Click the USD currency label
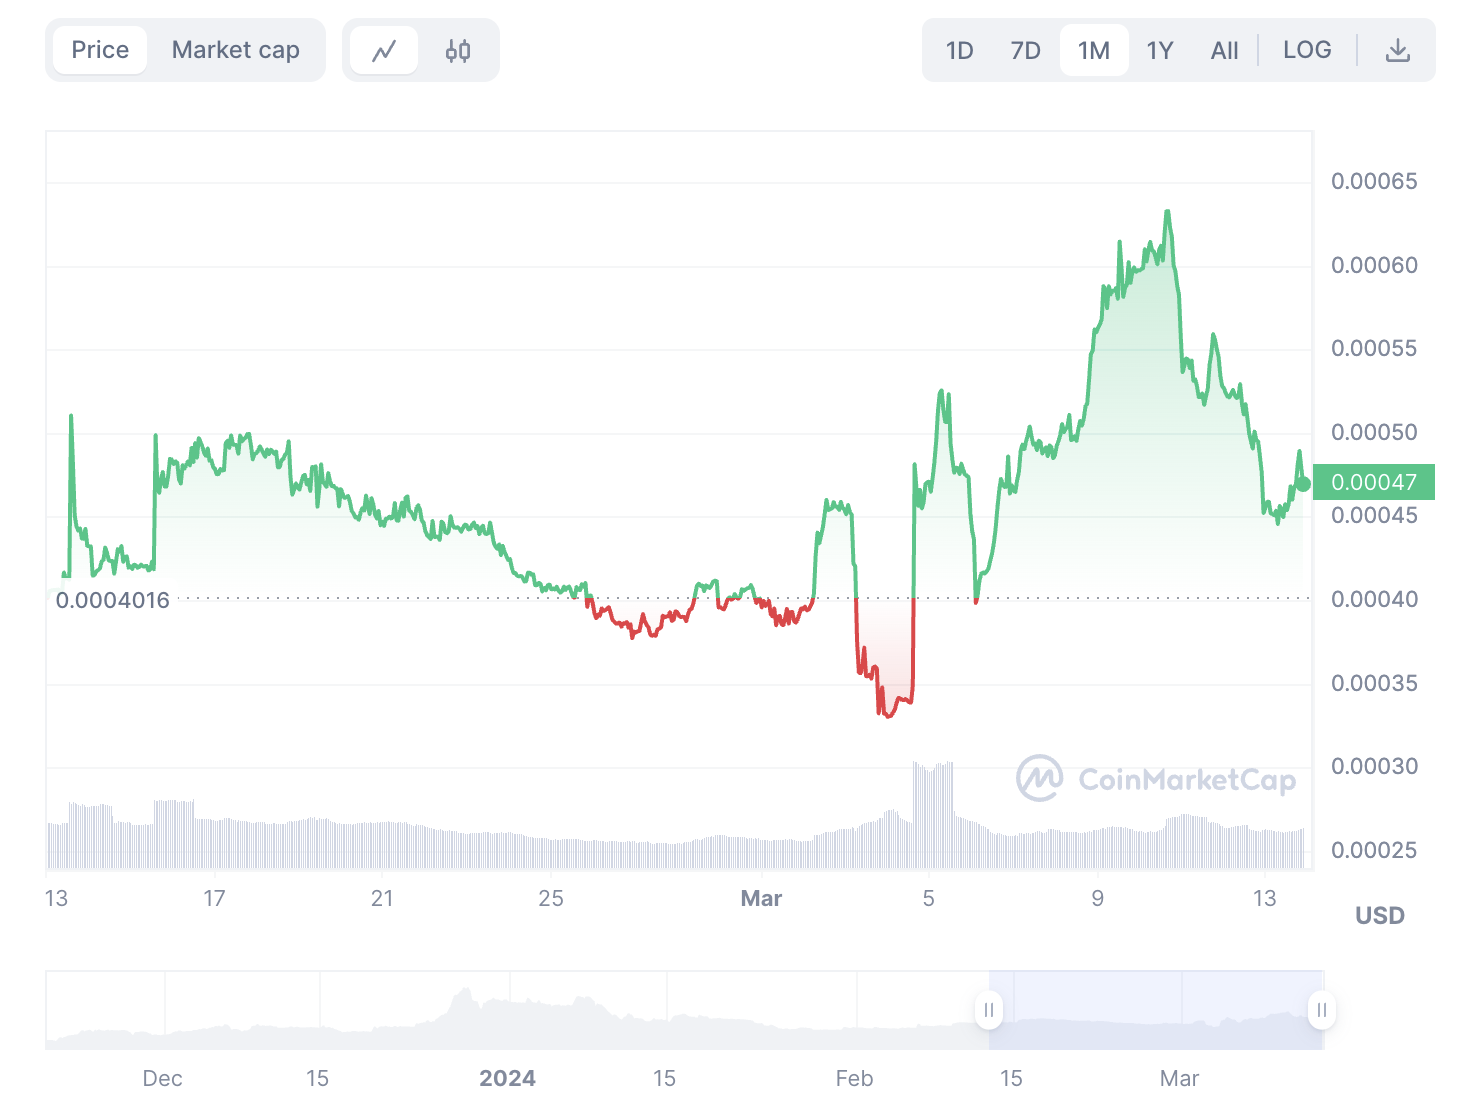Screen dimensions: 1464x1116 click(1380, 915)
